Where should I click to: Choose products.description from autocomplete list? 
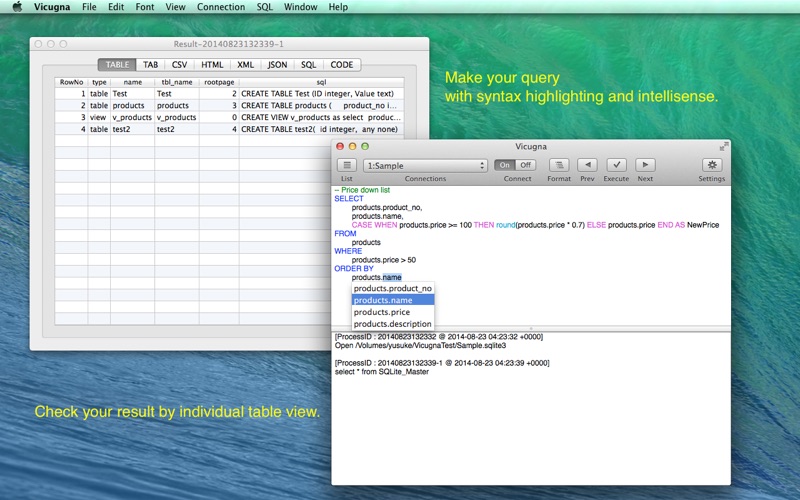pos(393,323)
